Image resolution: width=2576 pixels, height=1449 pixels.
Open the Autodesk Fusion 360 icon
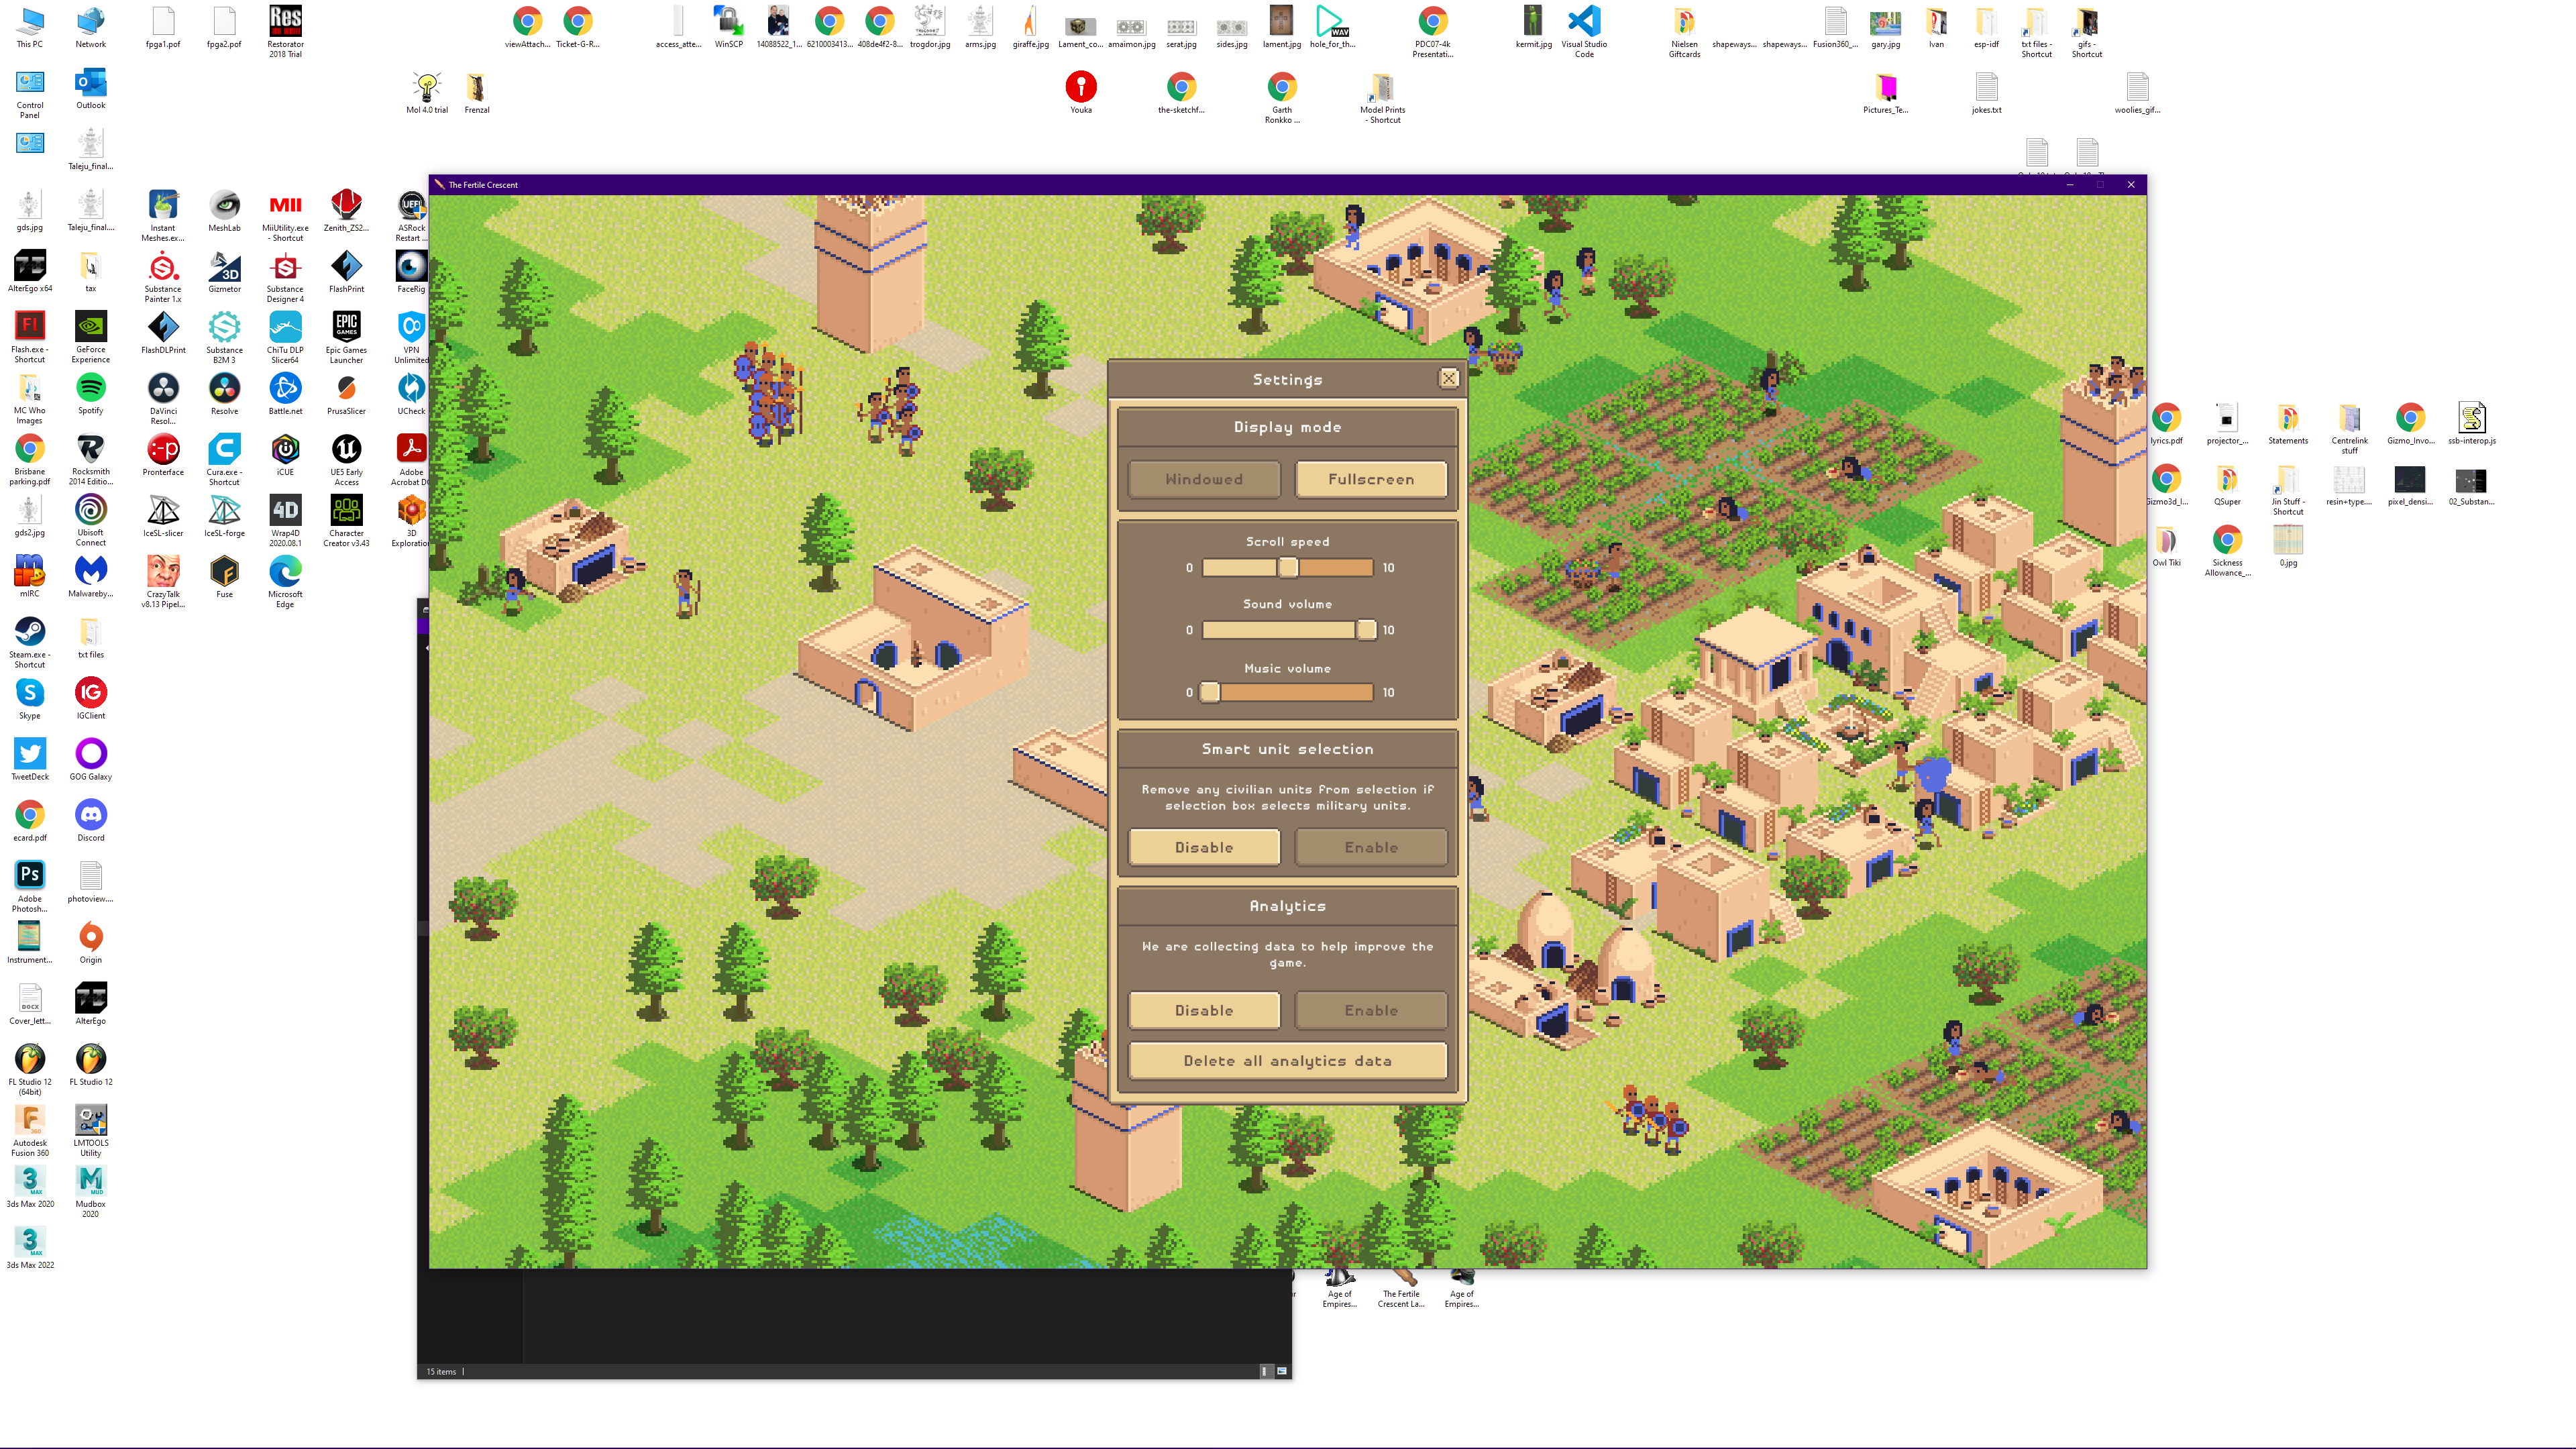tap(30, 1130)
